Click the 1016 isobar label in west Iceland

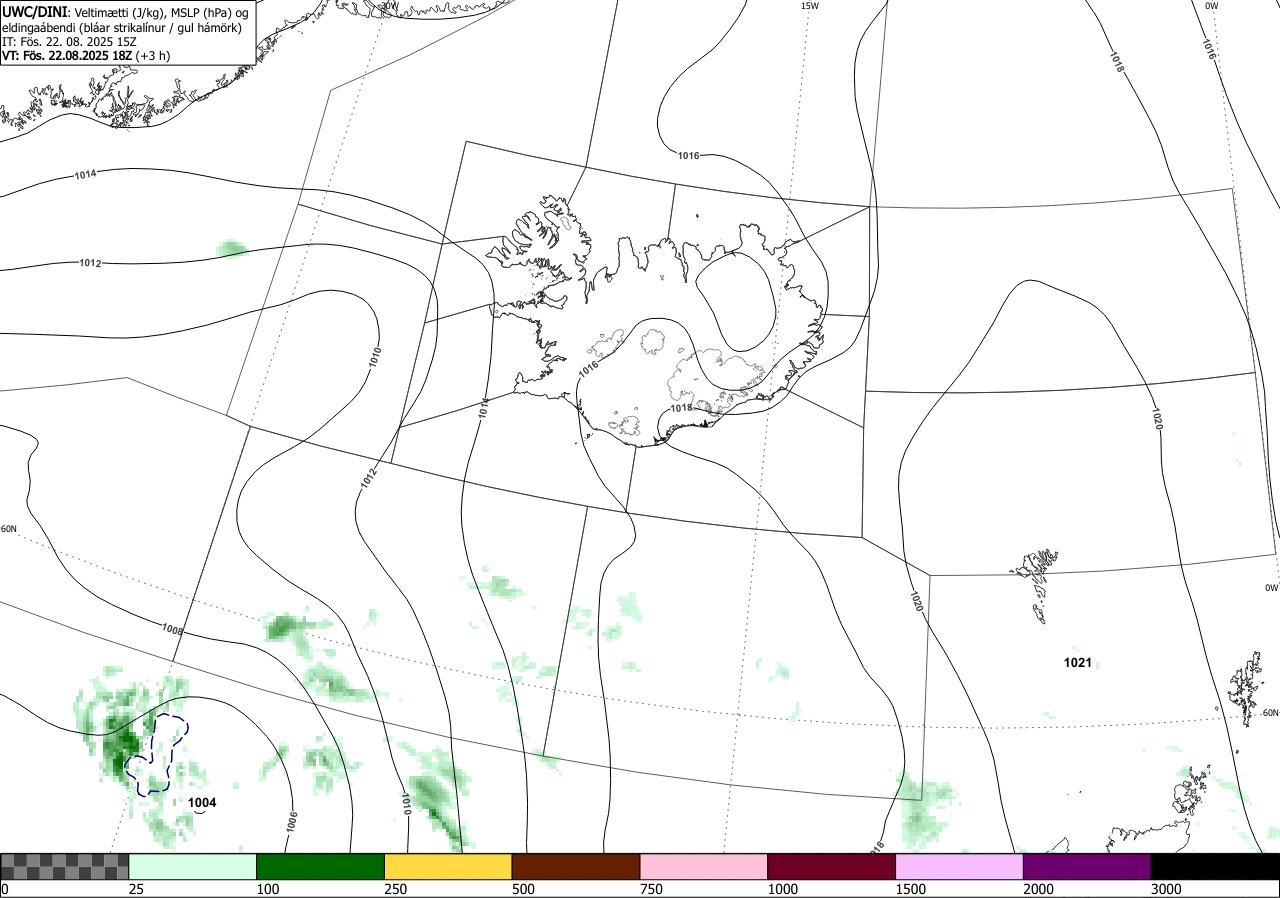click(x=589, y=369)
